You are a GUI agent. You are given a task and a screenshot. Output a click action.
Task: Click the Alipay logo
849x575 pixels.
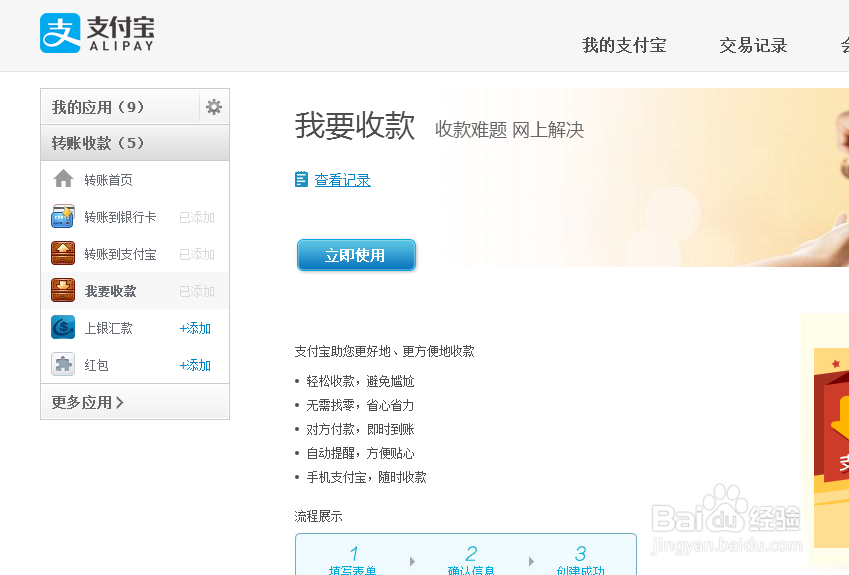[x=97, y=33]
